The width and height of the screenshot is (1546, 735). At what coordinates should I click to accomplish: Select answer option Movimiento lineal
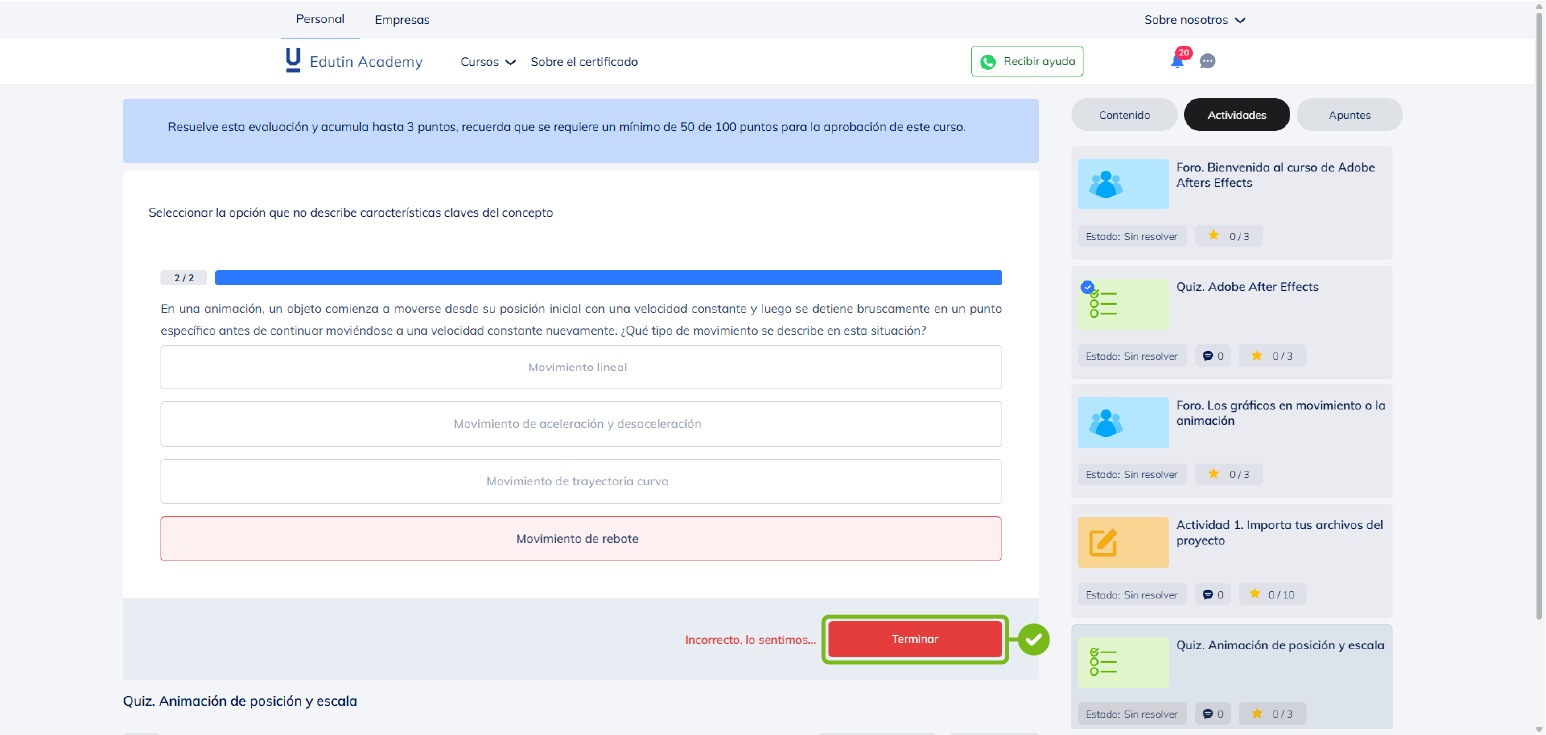[580, 367]
